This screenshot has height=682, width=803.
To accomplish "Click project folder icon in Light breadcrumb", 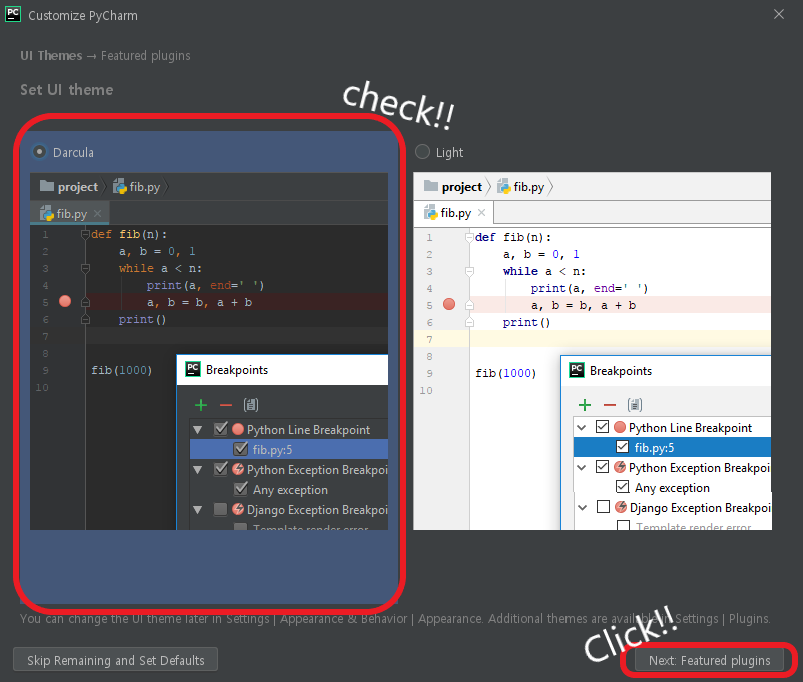I will pyautogui.click(x=431, y=186).
